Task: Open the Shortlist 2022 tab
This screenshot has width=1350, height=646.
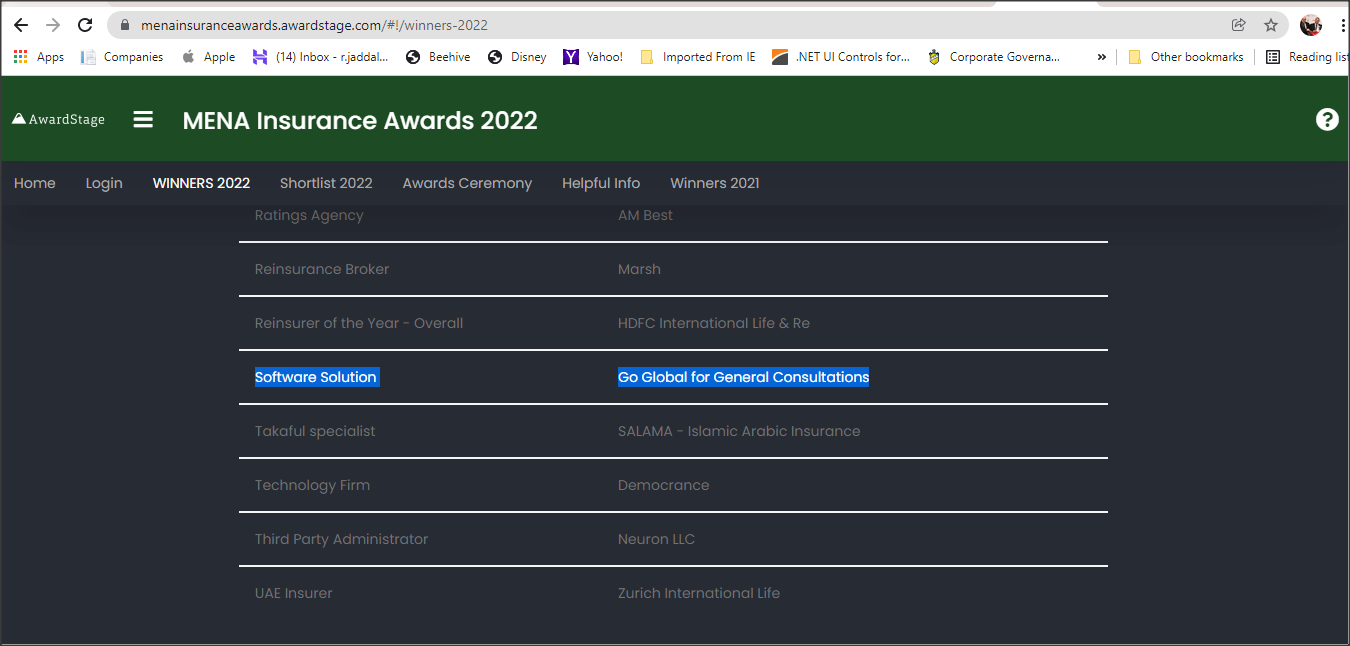Action: (x=326, y=183)
